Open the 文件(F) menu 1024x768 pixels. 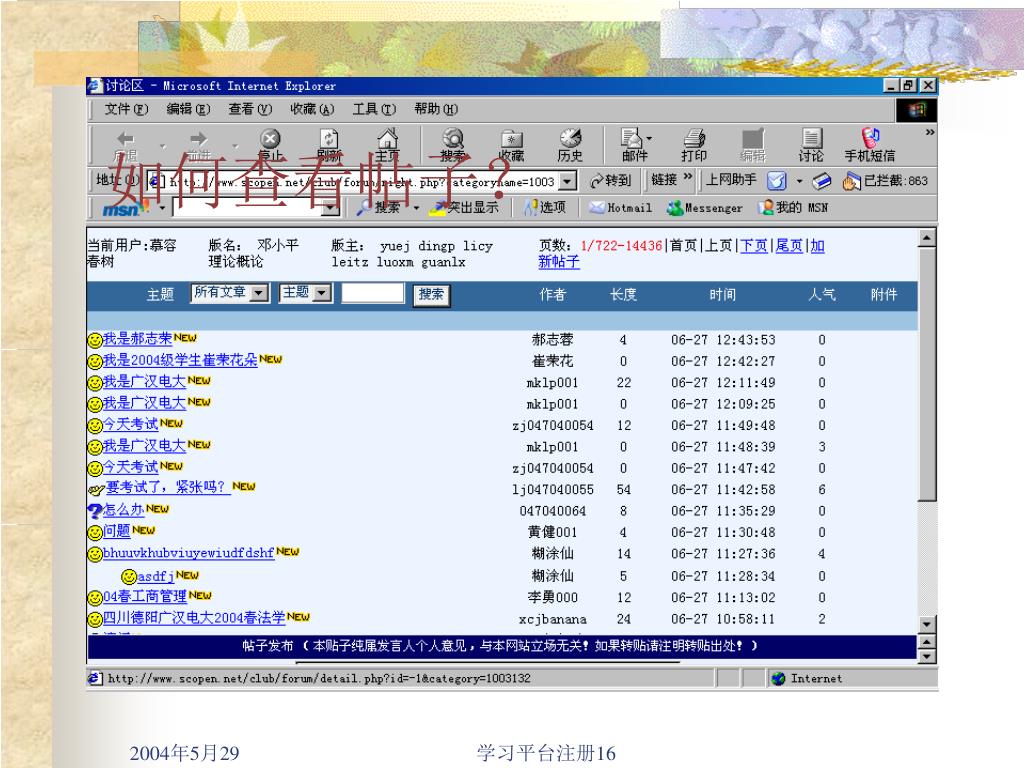pos(126,109)
